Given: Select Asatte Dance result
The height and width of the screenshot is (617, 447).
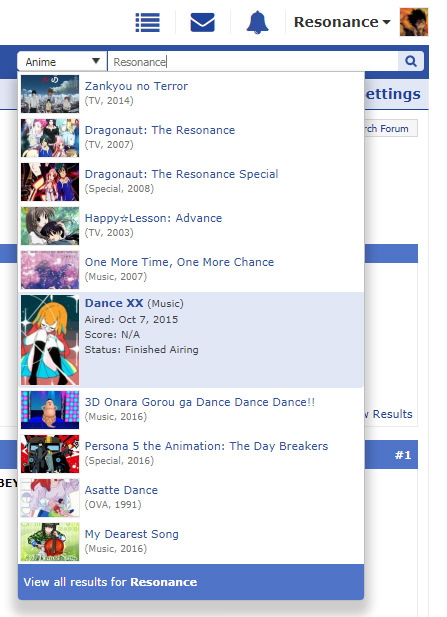Looking at the screenshot, I should 191,498.
